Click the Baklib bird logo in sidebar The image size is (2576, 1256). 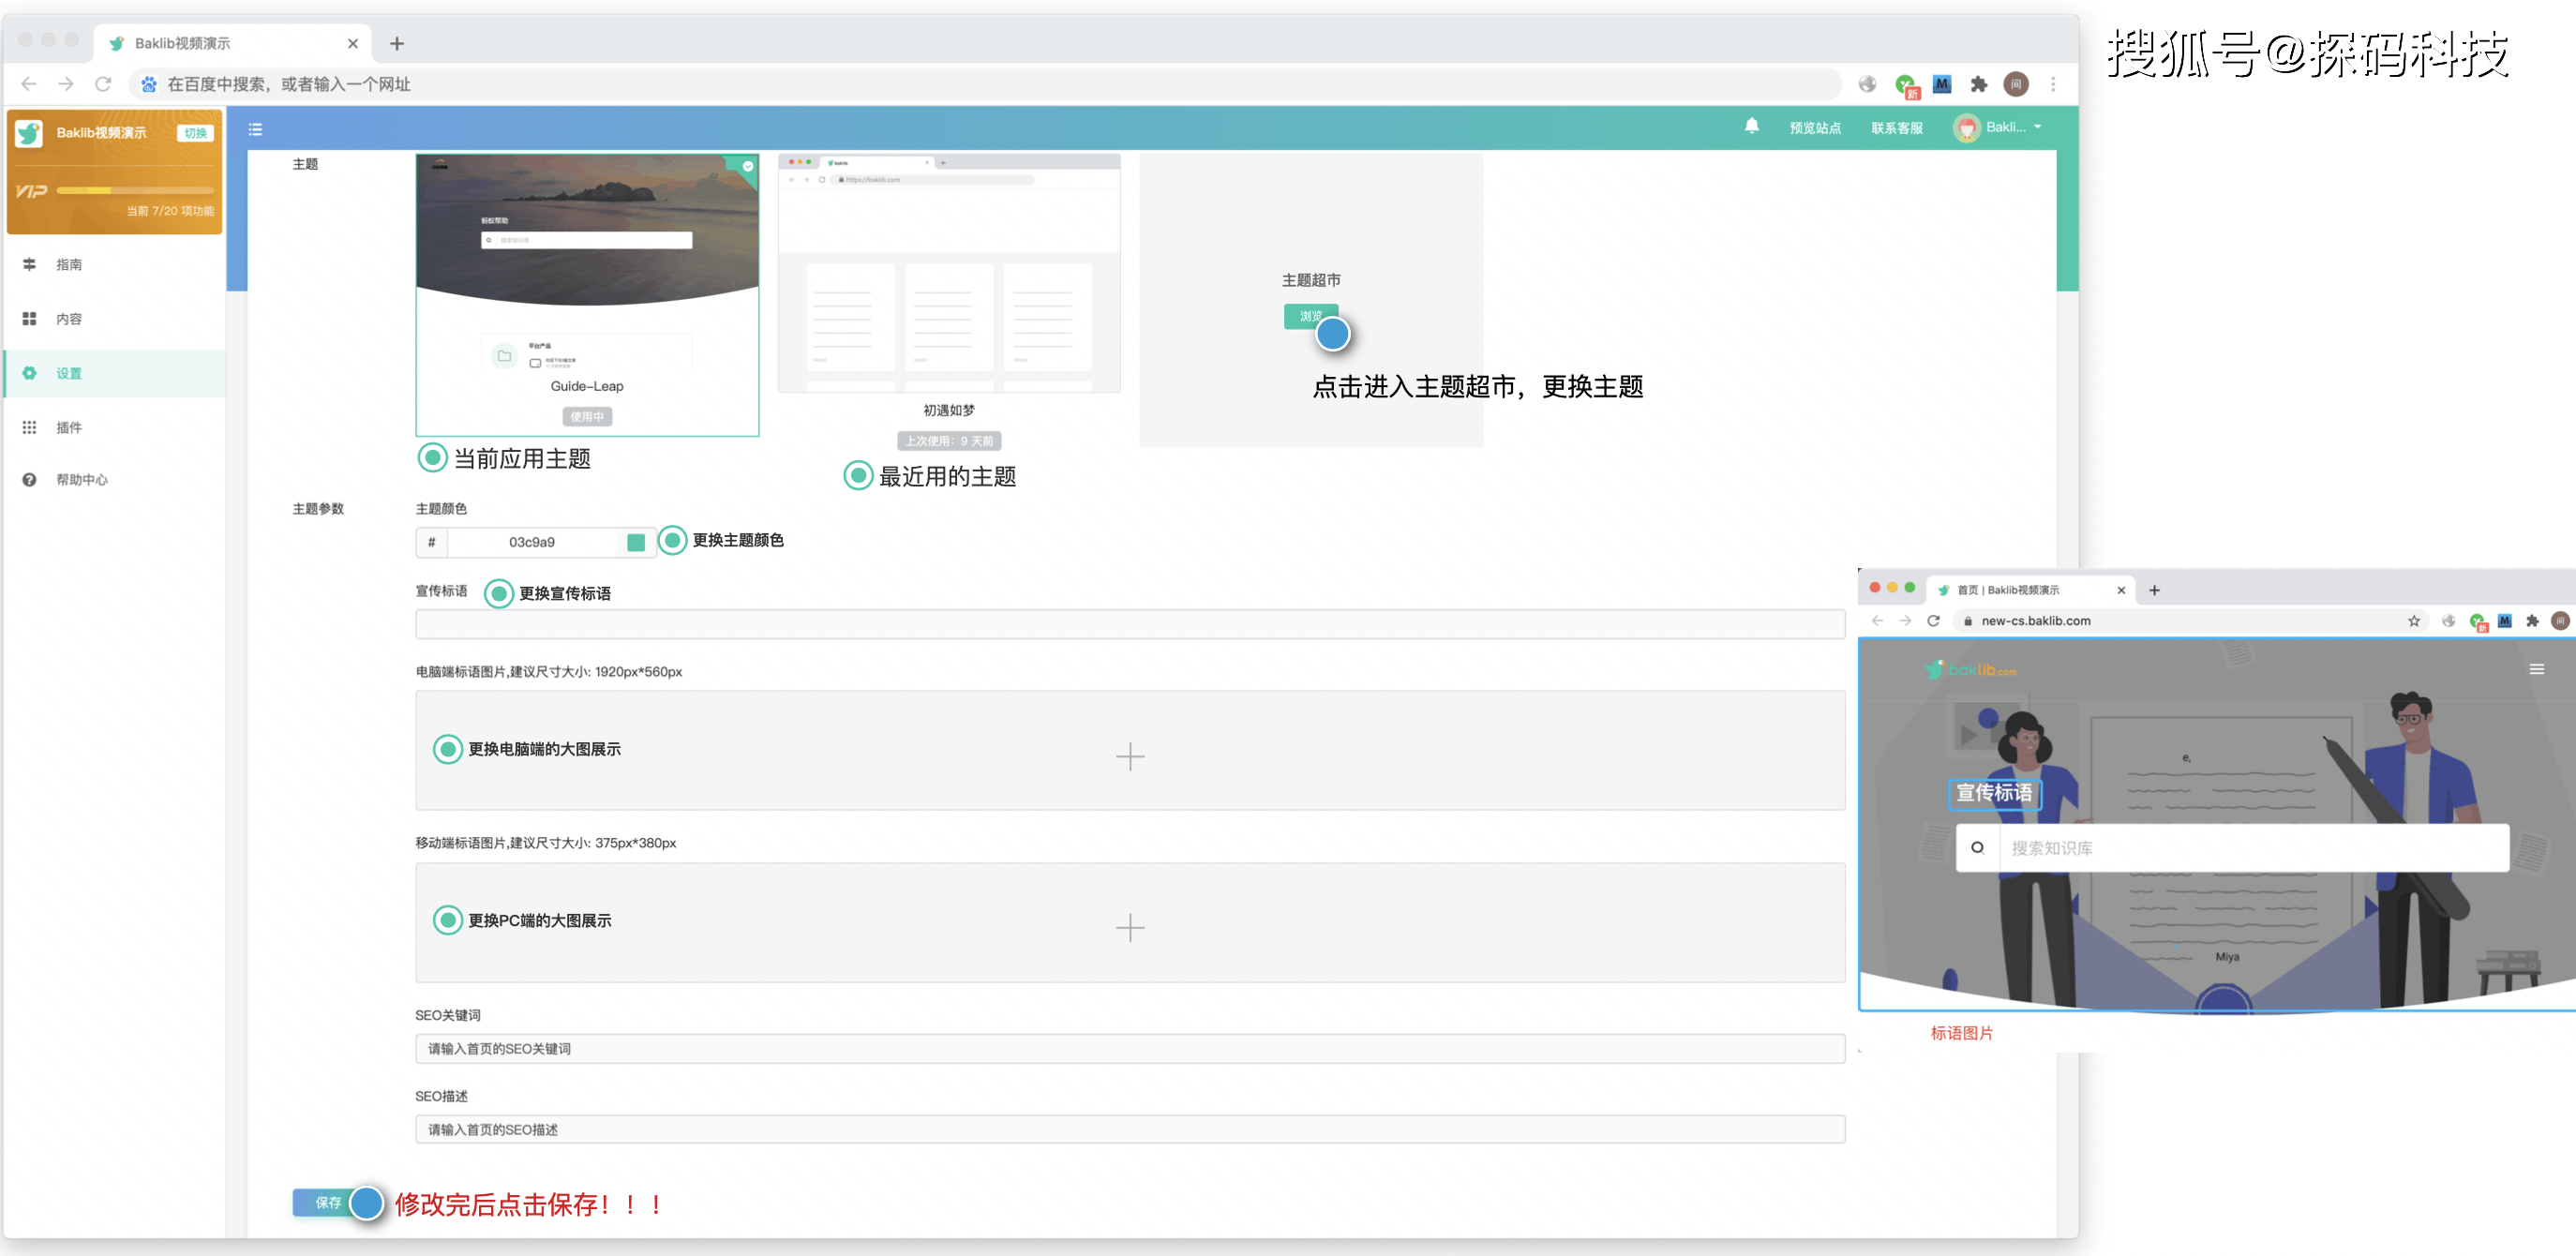[x=30, y=133]
